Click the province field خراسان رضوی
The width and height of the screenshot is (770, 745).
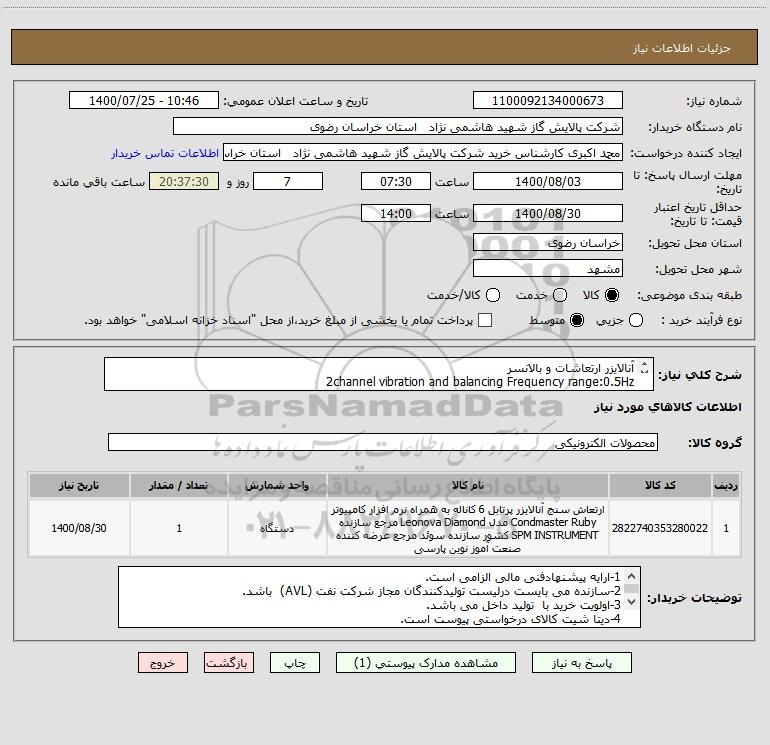pyautogui.click(x=548, y=242)
